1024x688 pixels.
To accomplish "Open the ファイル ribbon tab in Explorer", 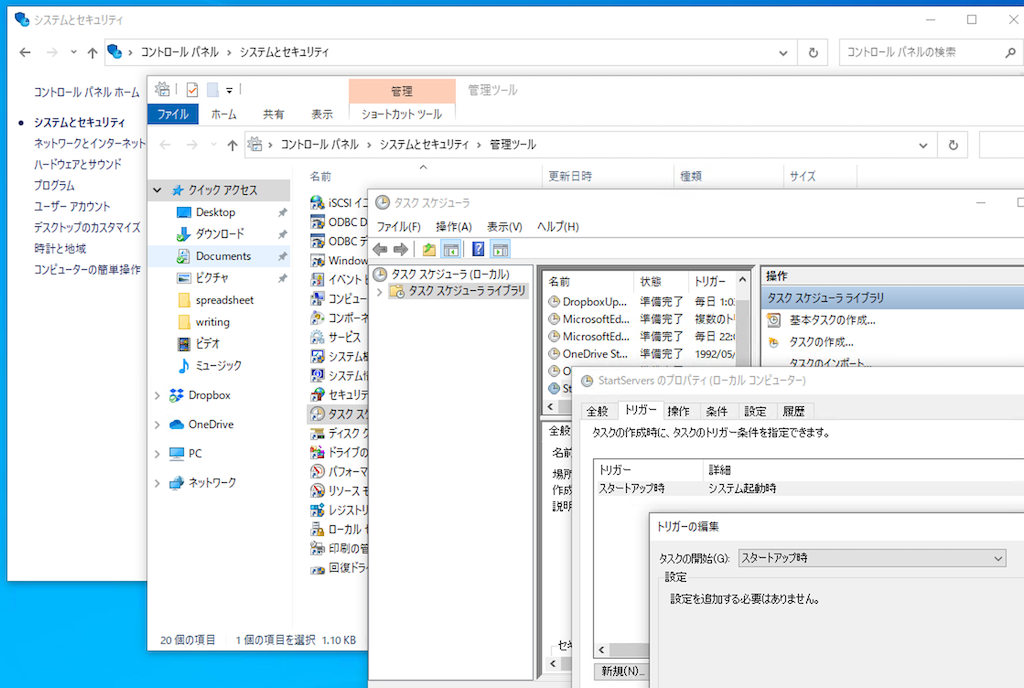I will pyautogui.click(x=173, y=114).
